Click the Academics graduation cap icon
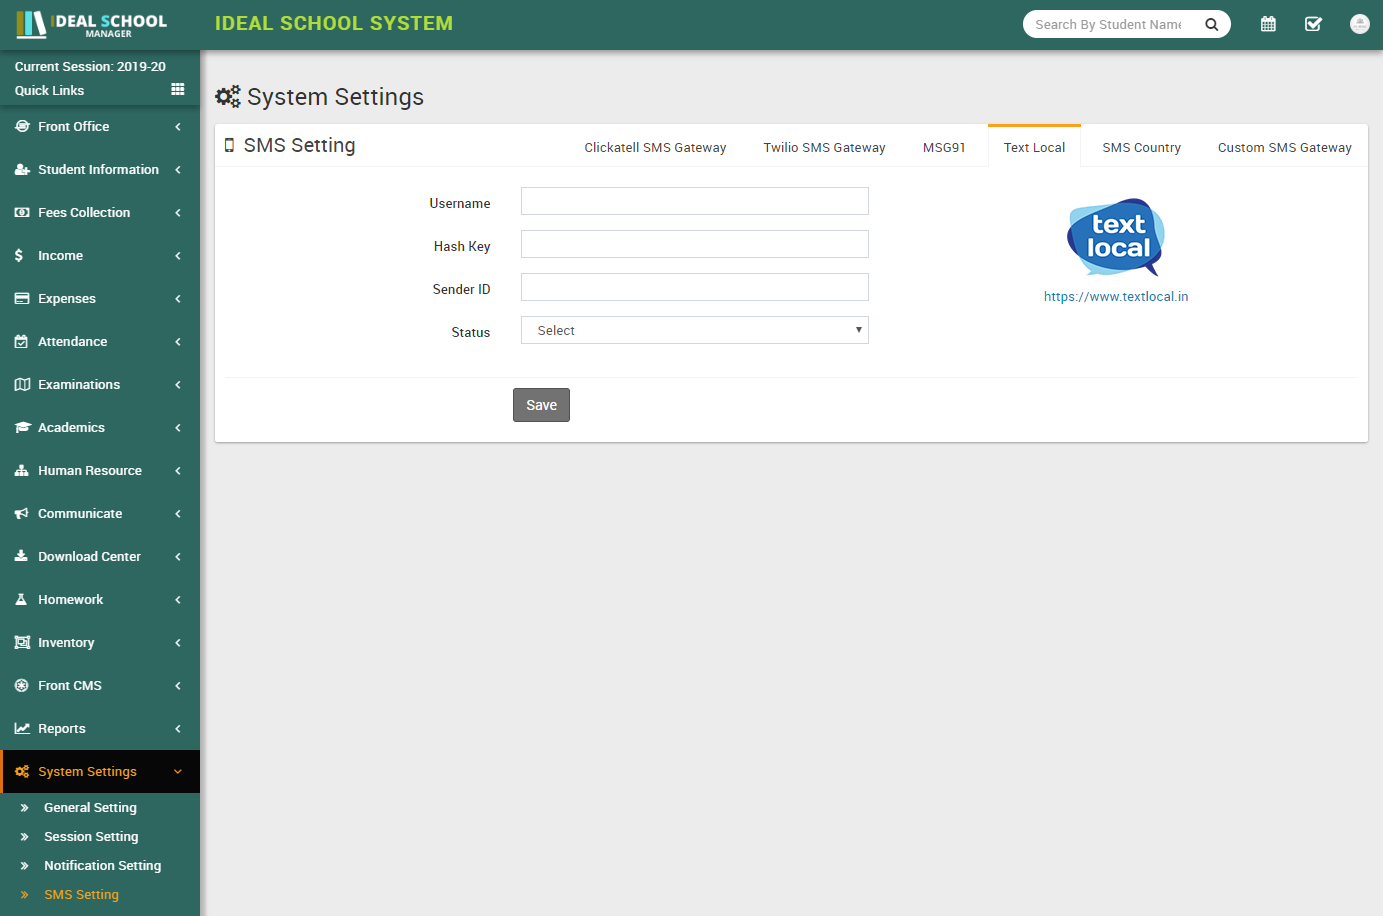 (x=22, y=427)
